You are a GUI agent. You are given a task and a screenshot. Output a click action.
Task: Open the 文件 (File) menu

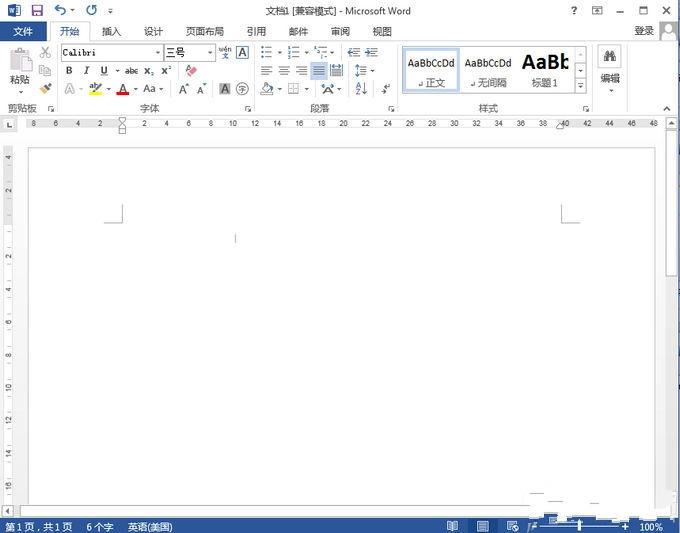click(23, 31)
